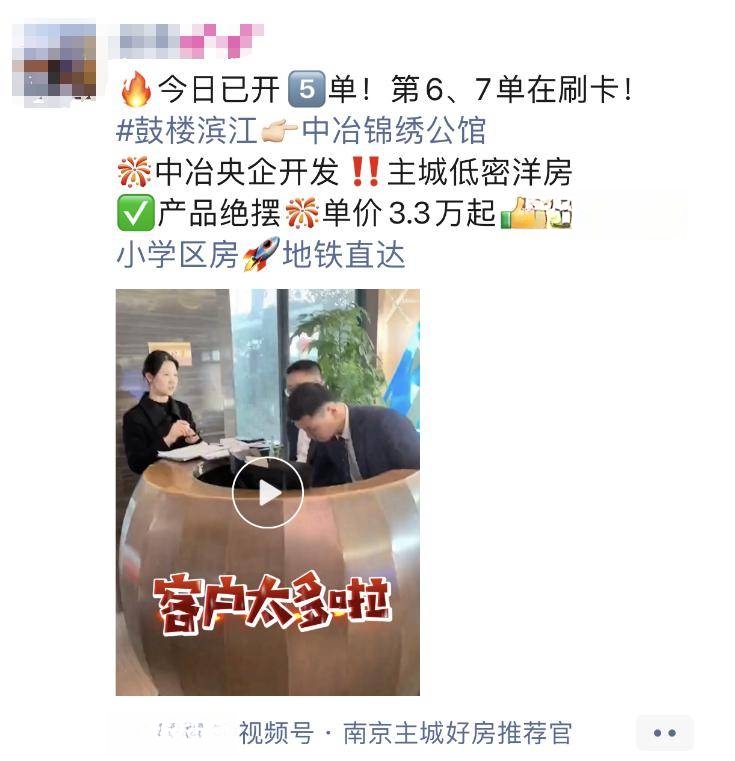Viewport: 735px width, 761px height.
Task: Click the firework emoji before 单价
Action: tap(302, 213)
